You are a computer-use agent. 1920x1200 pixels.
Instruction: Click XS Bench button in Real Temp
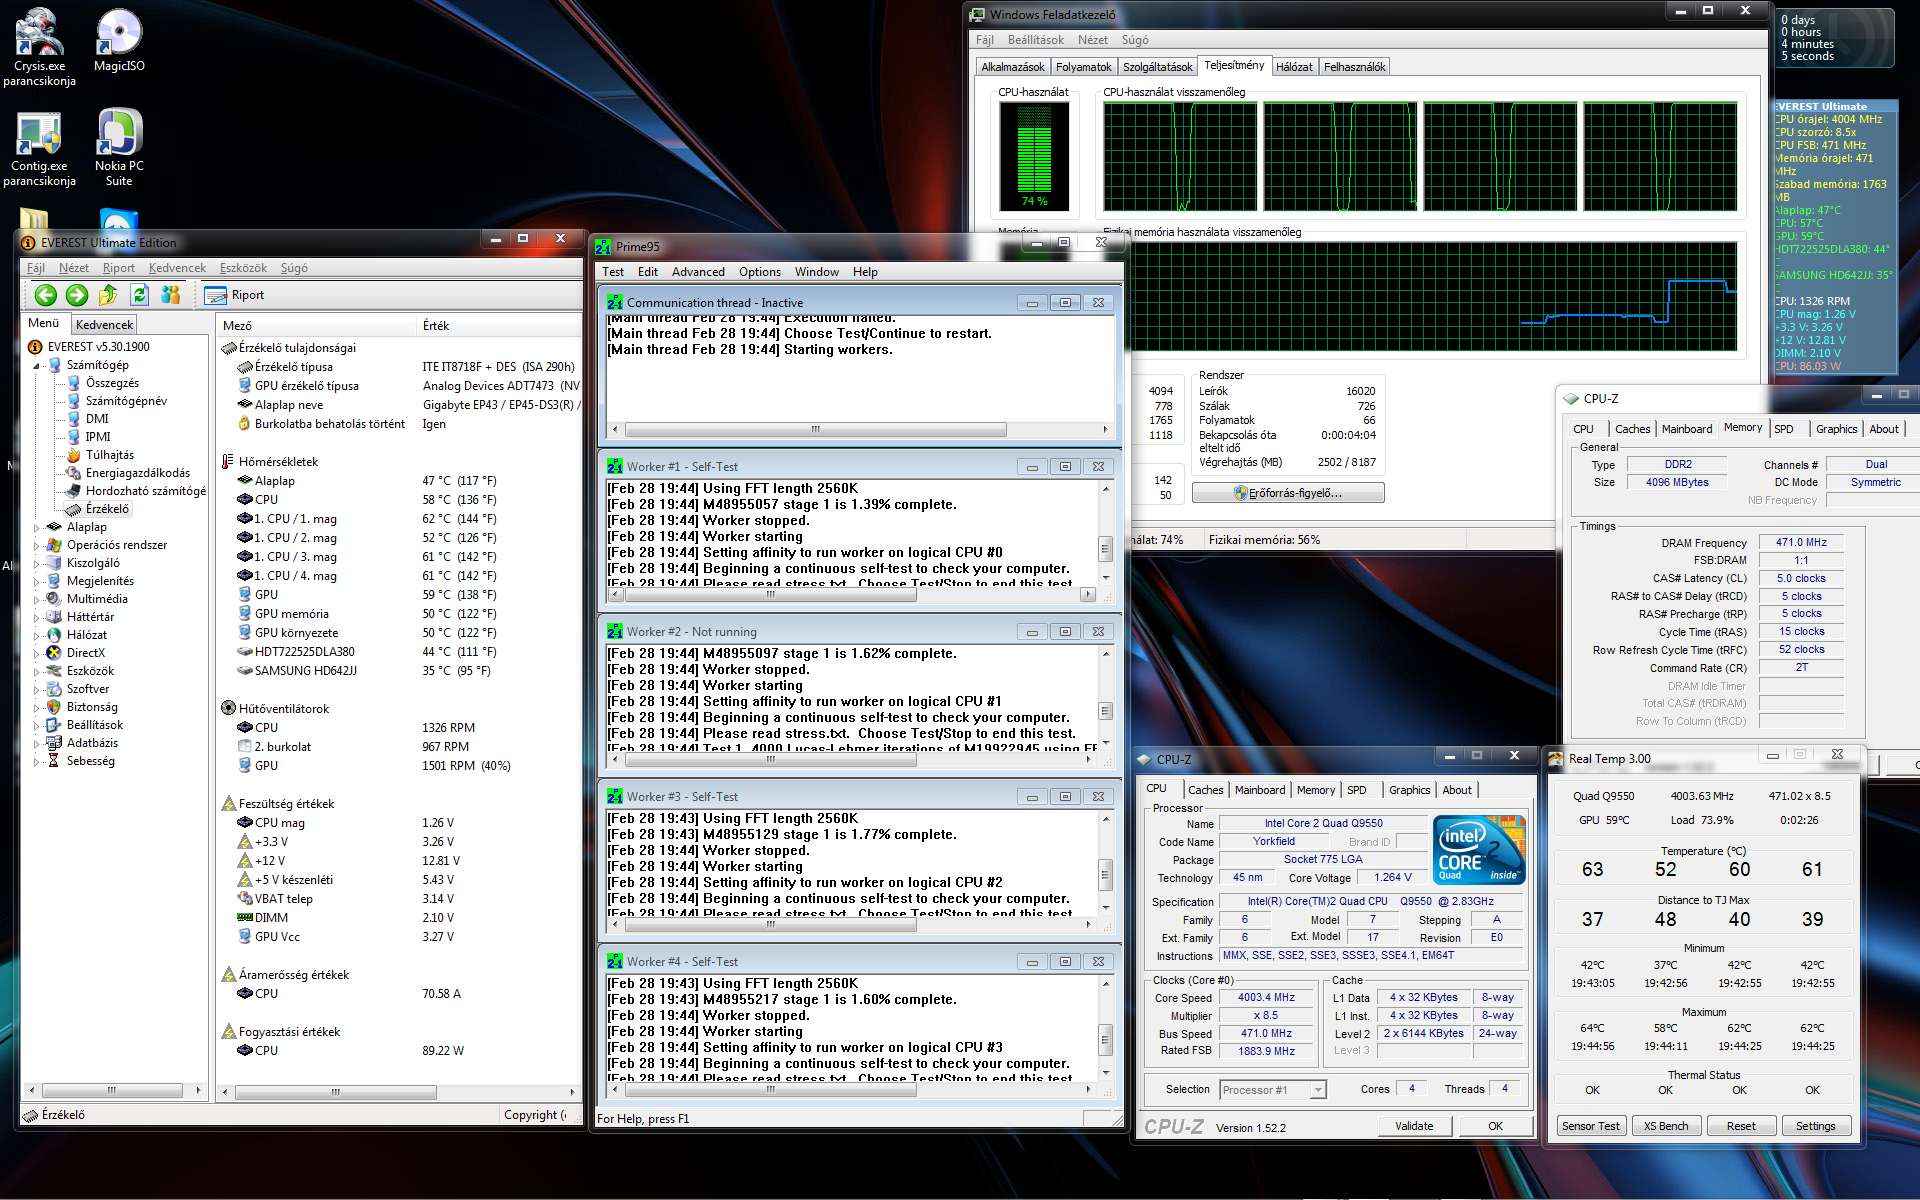[1666, 1126]
